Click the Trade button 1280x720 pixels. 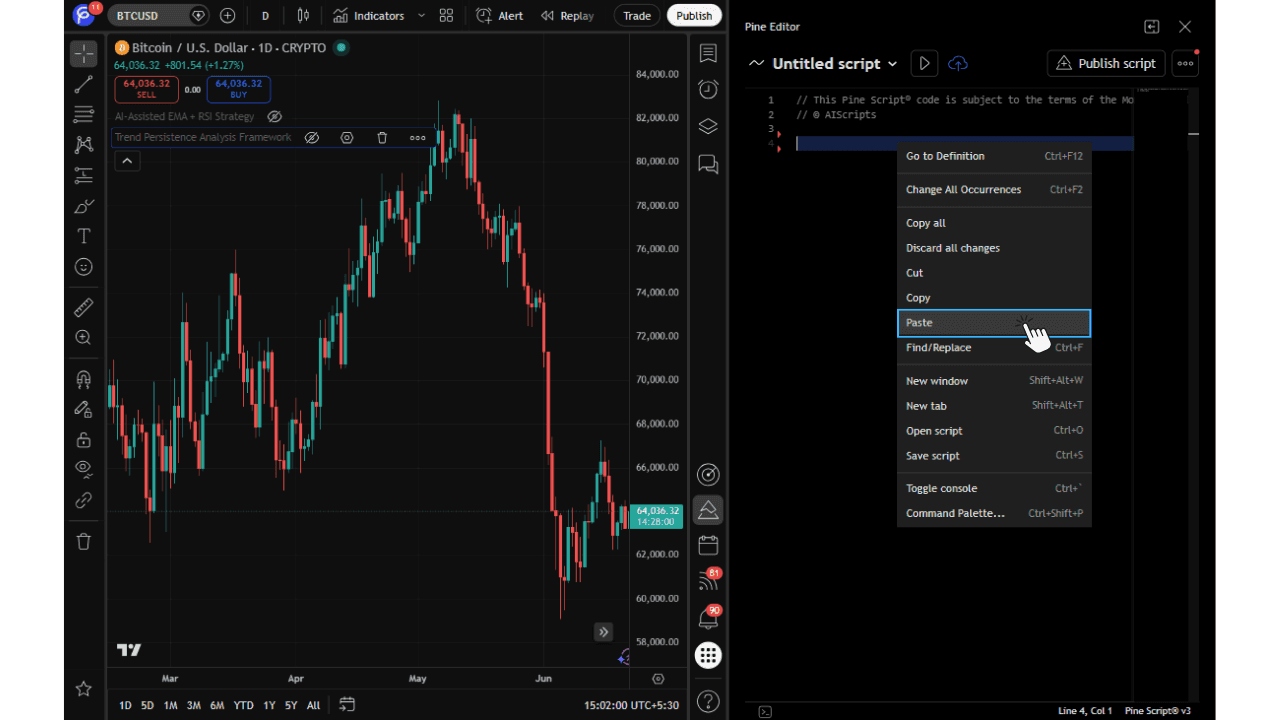tap(637, 15)
